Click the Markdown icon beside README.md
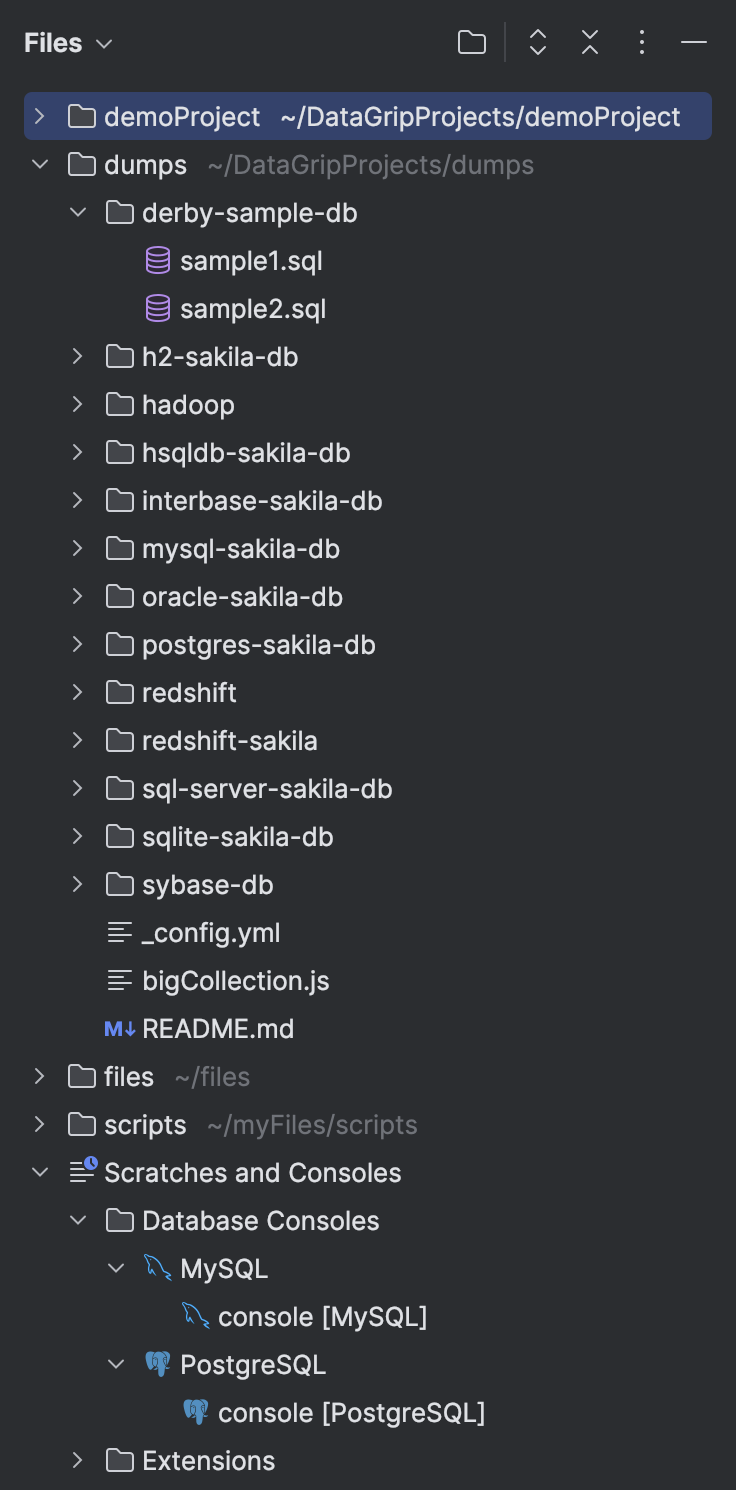The height and width of the screenshot is (1490, 736). tap(120, 1028)
